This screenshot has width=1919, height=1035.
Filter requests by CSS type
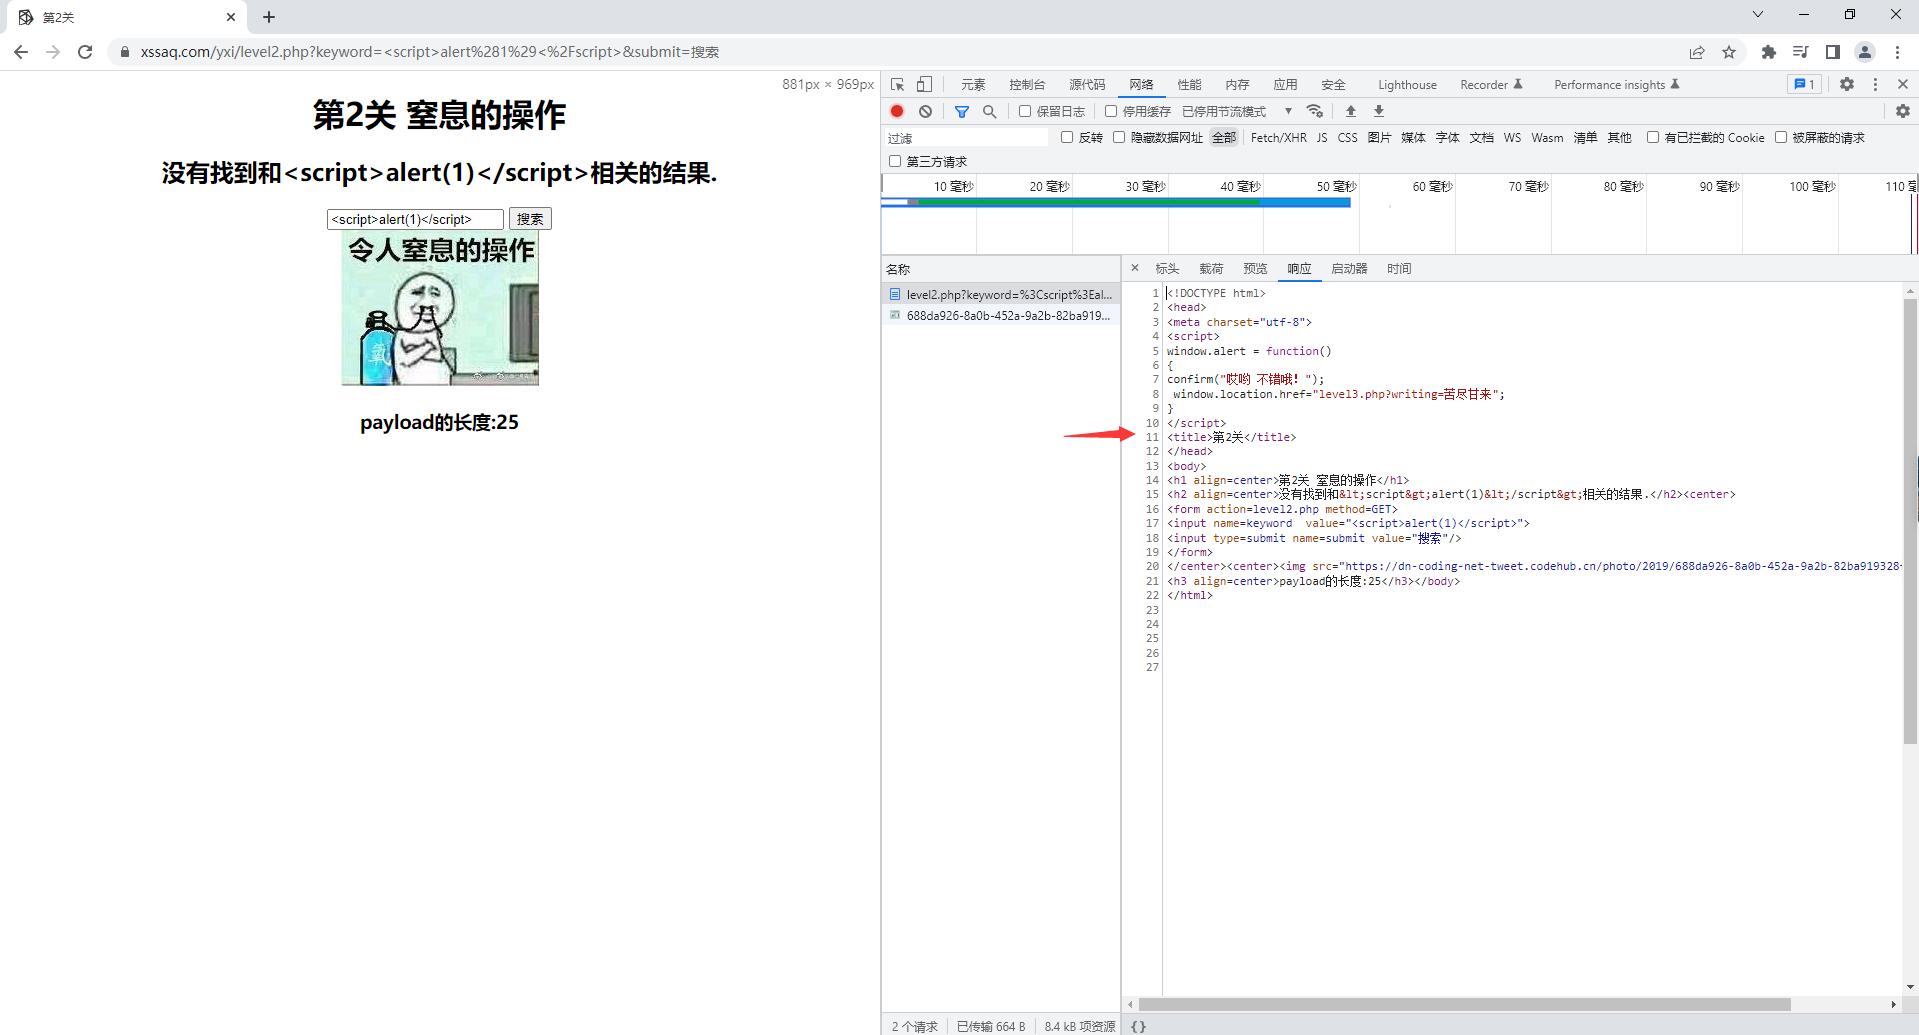(1347, 138)
